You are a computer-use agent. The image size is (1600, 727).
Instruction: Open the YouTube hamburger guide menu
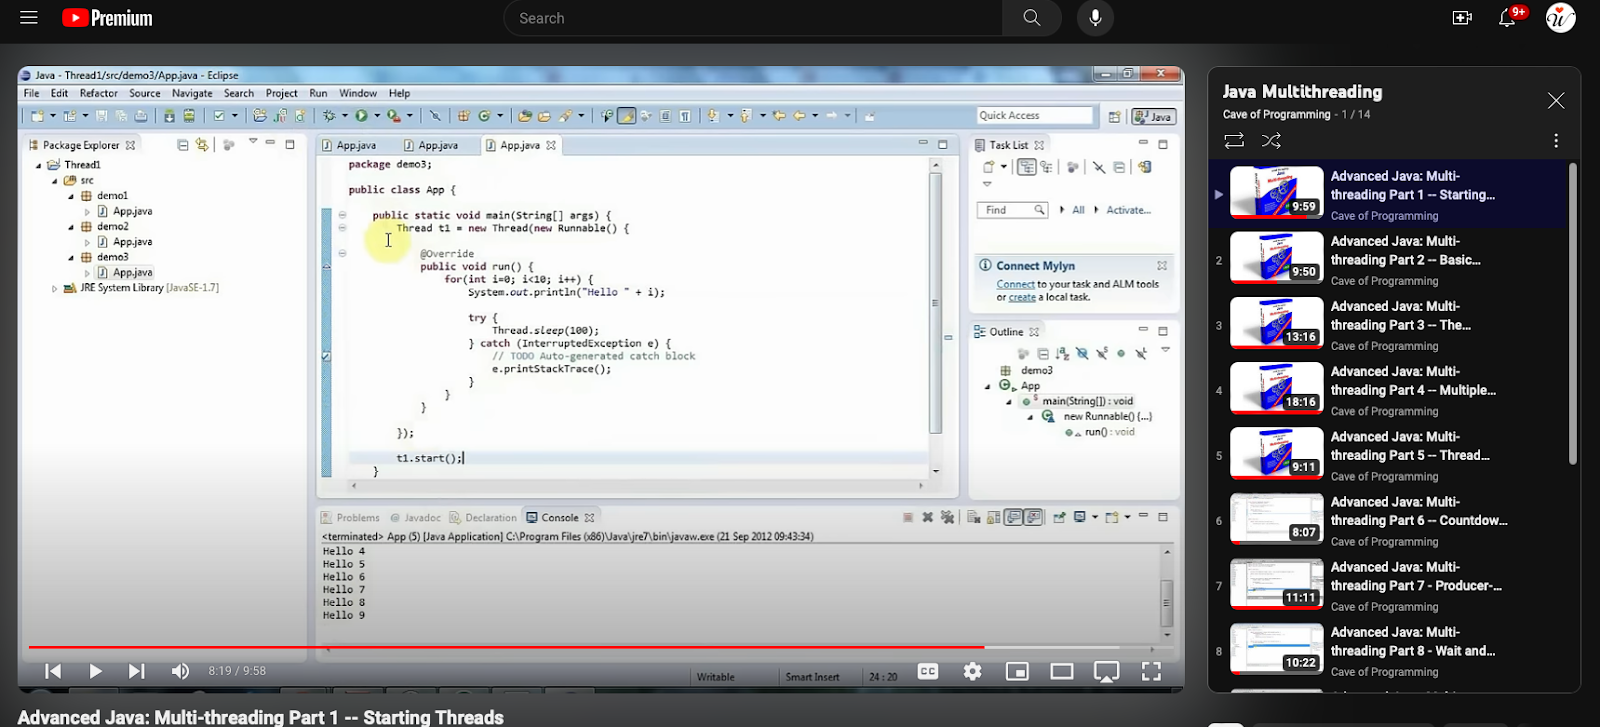pyautogui.click(x=29, y=18)
